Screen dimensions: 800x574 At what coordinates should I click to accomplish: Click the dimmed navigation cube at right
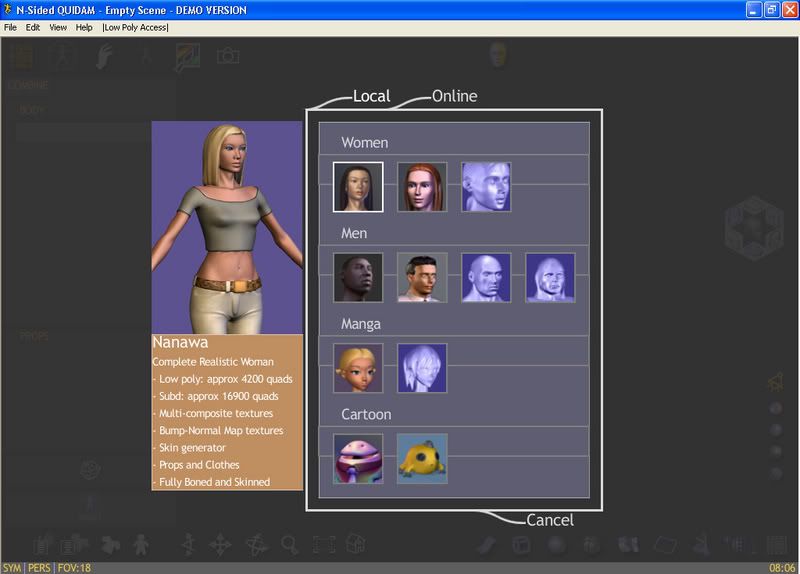(754, 228)
